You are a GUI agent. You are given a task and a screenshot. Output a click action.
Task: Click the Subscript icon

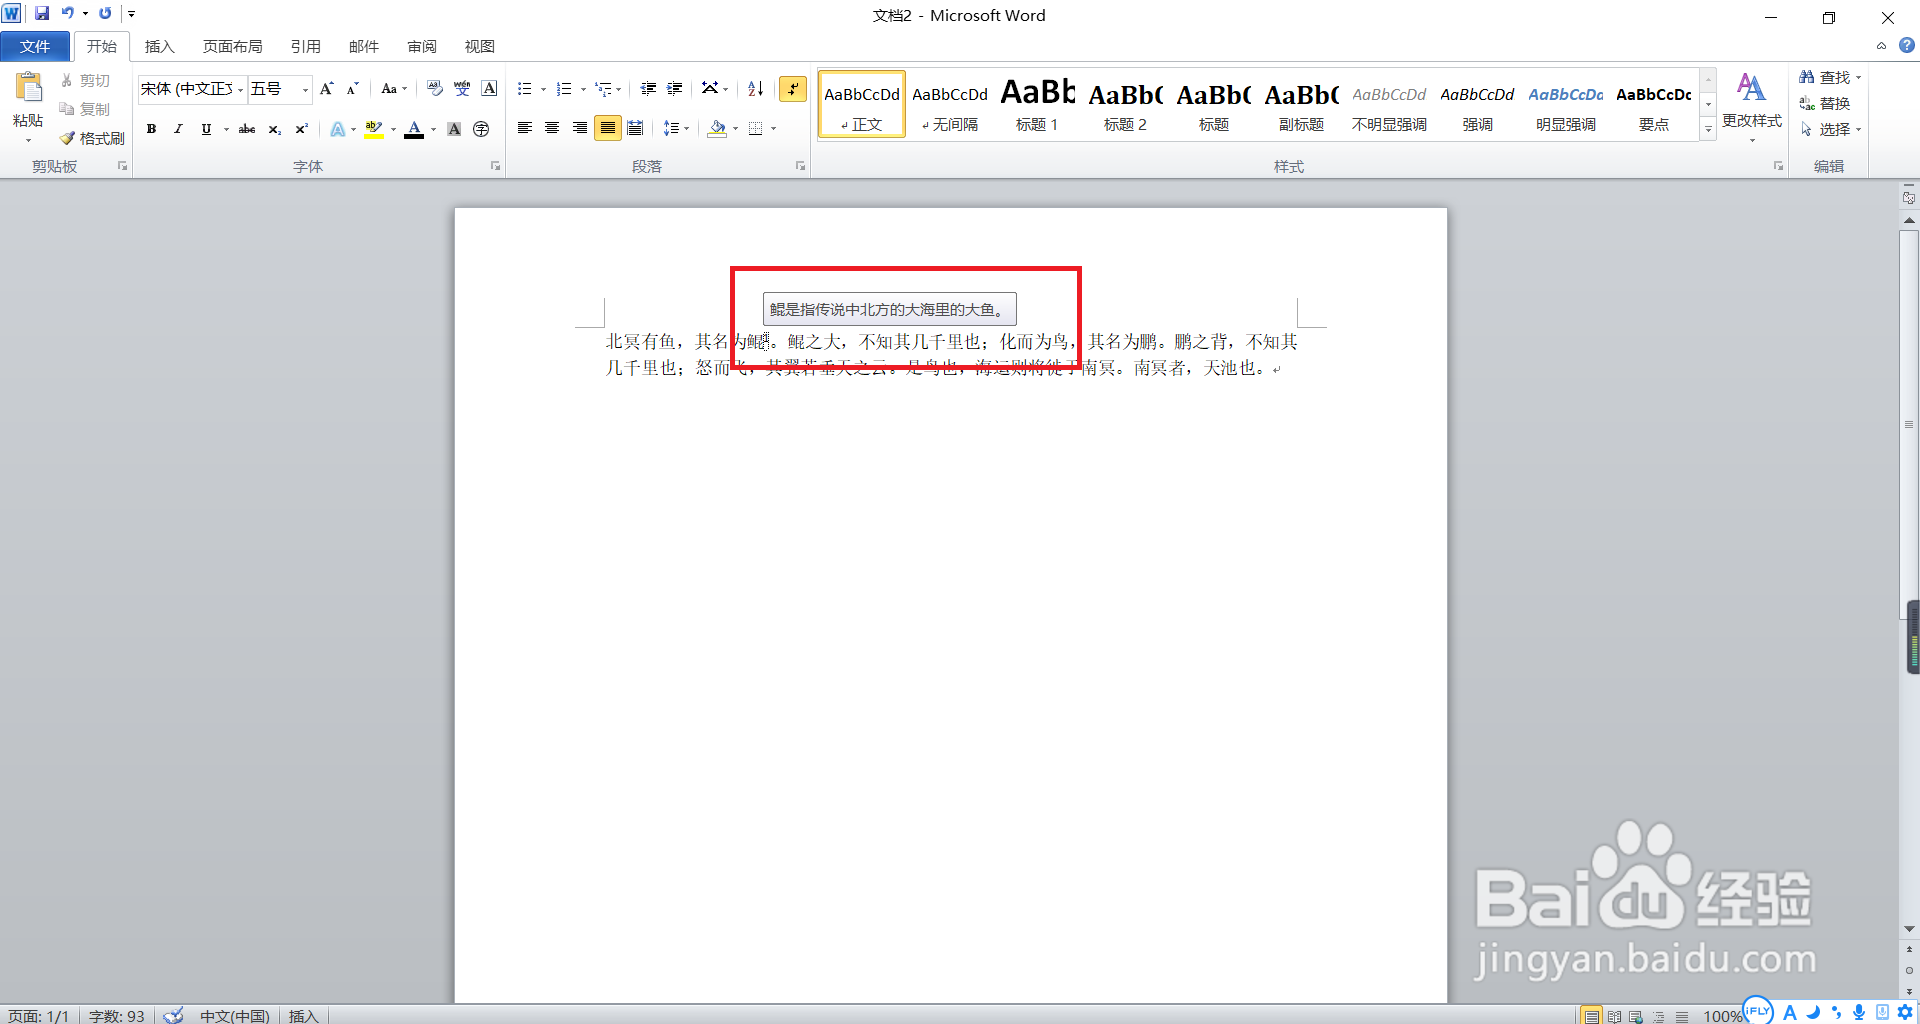click(274, 129)
